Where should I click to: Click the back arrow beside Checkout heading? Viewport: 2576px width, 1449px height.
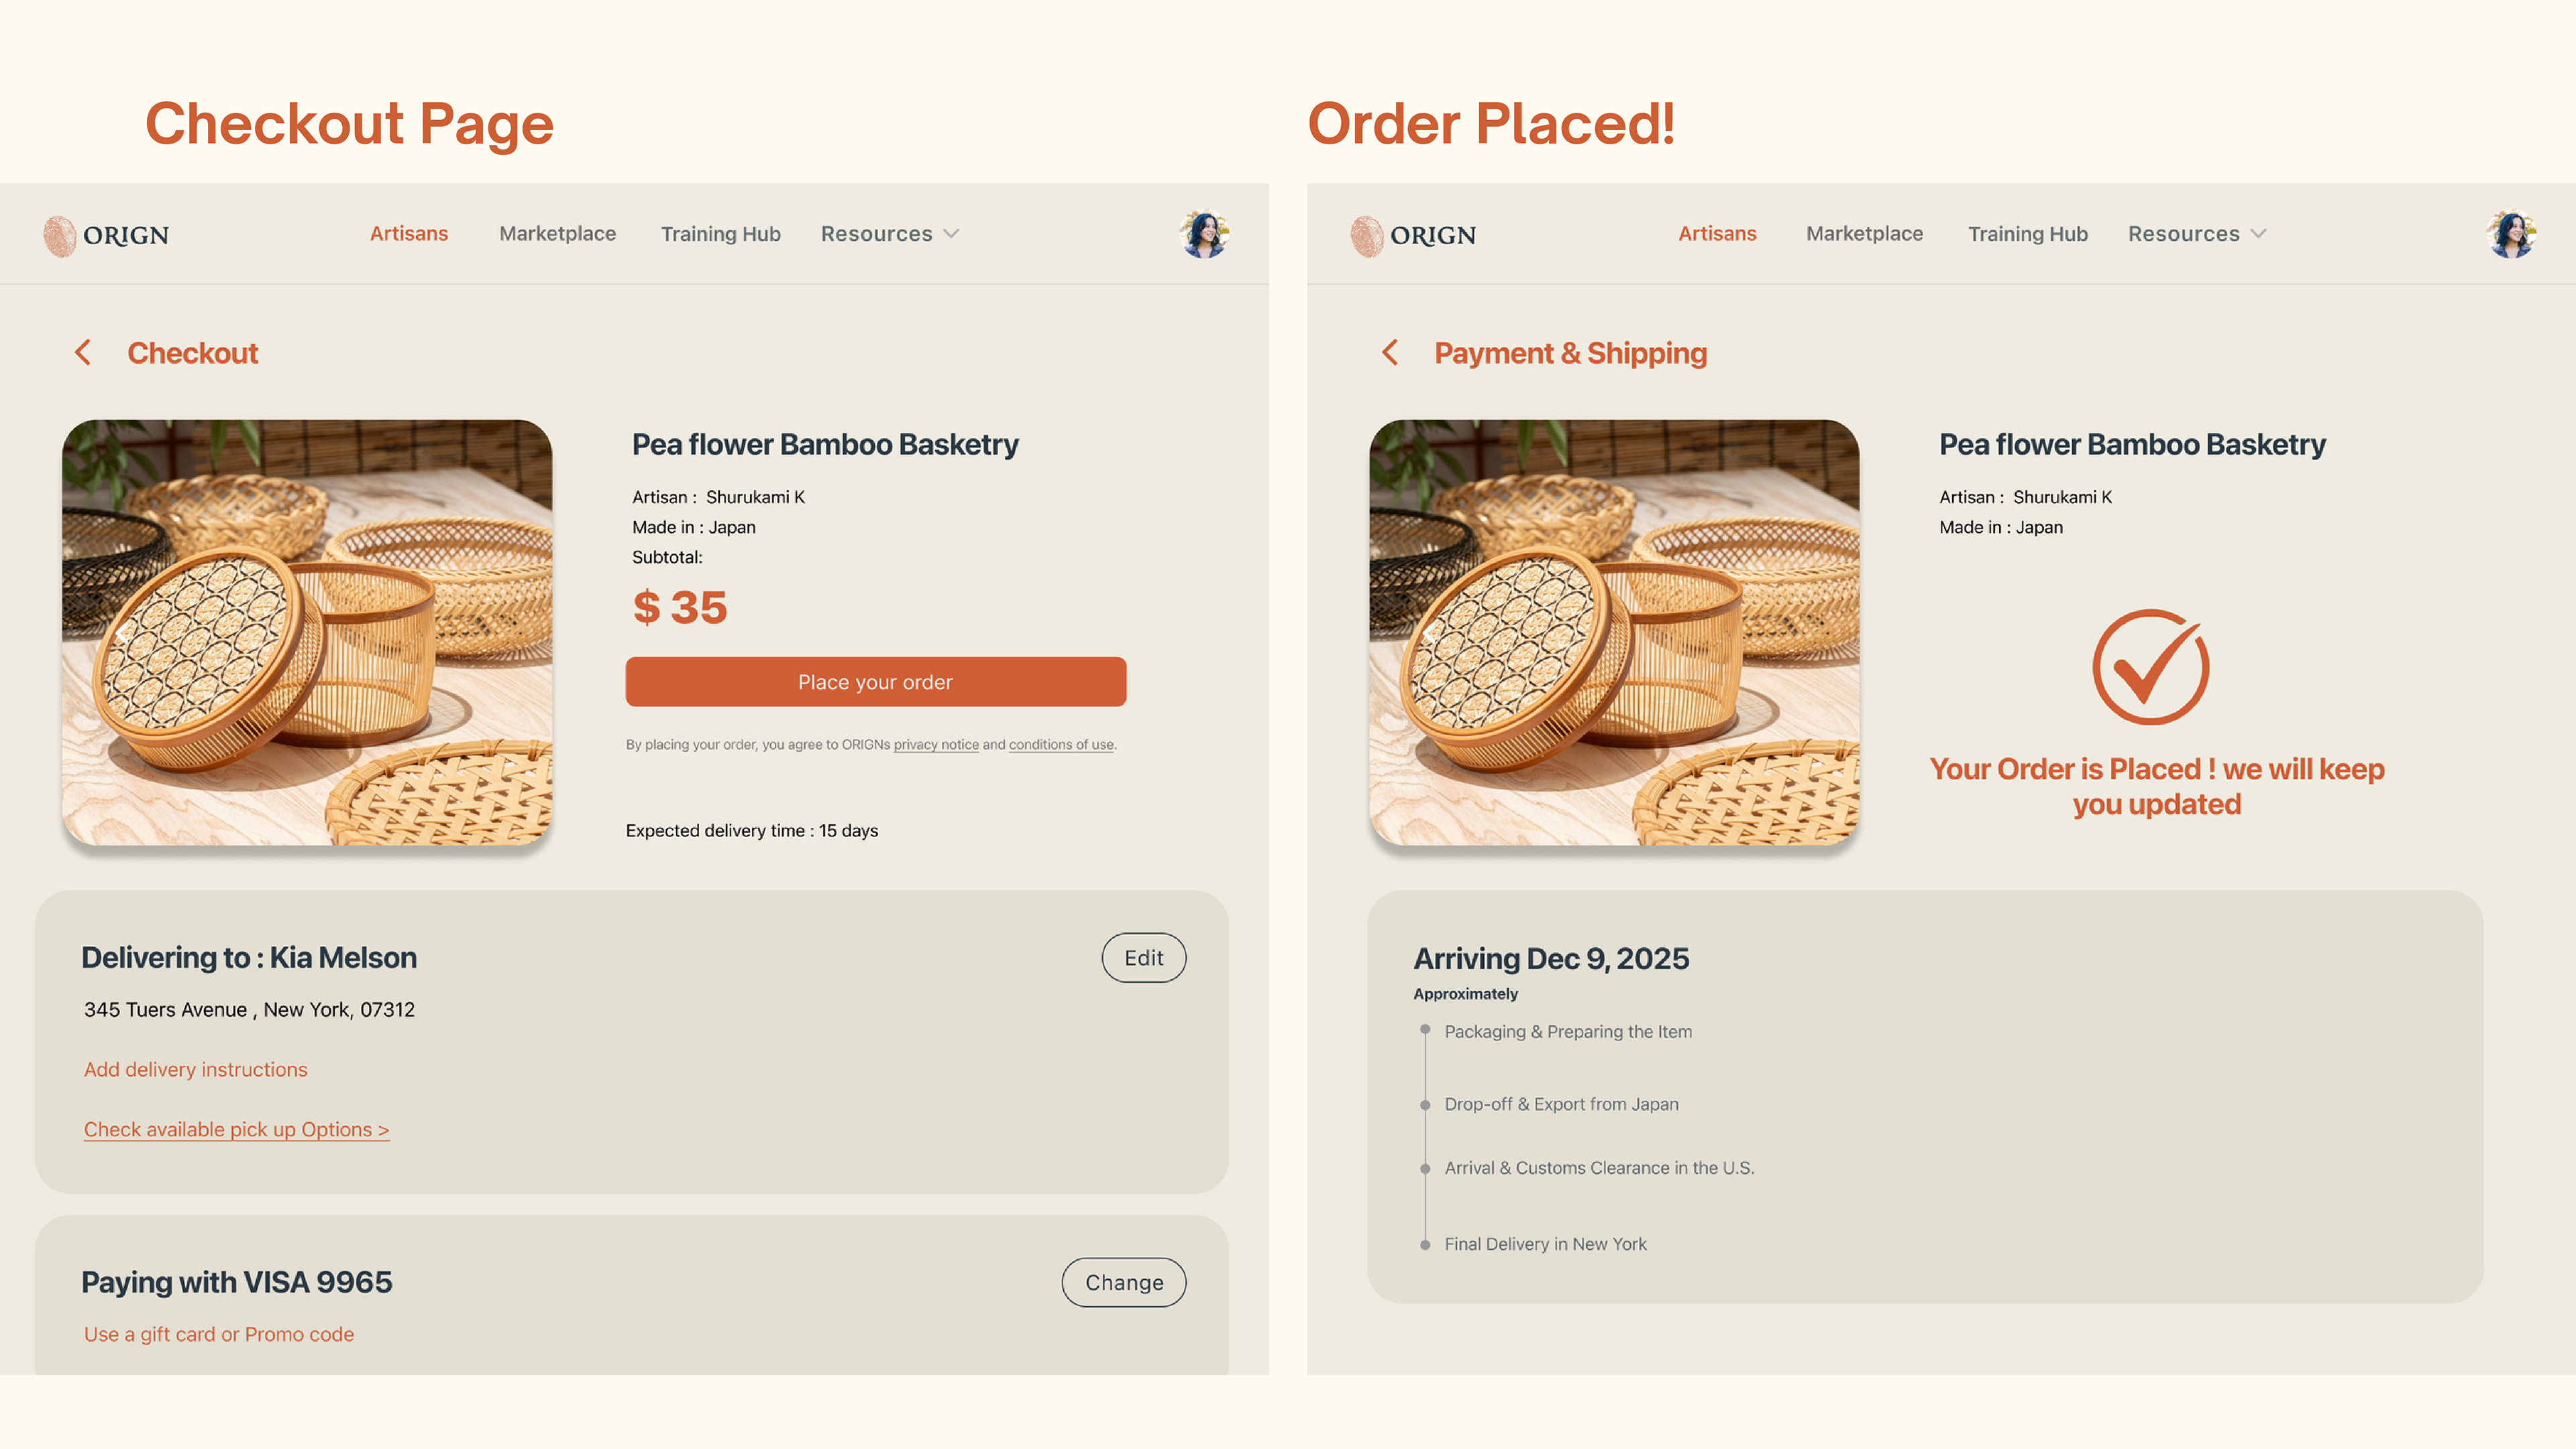(x=83, y=352)
